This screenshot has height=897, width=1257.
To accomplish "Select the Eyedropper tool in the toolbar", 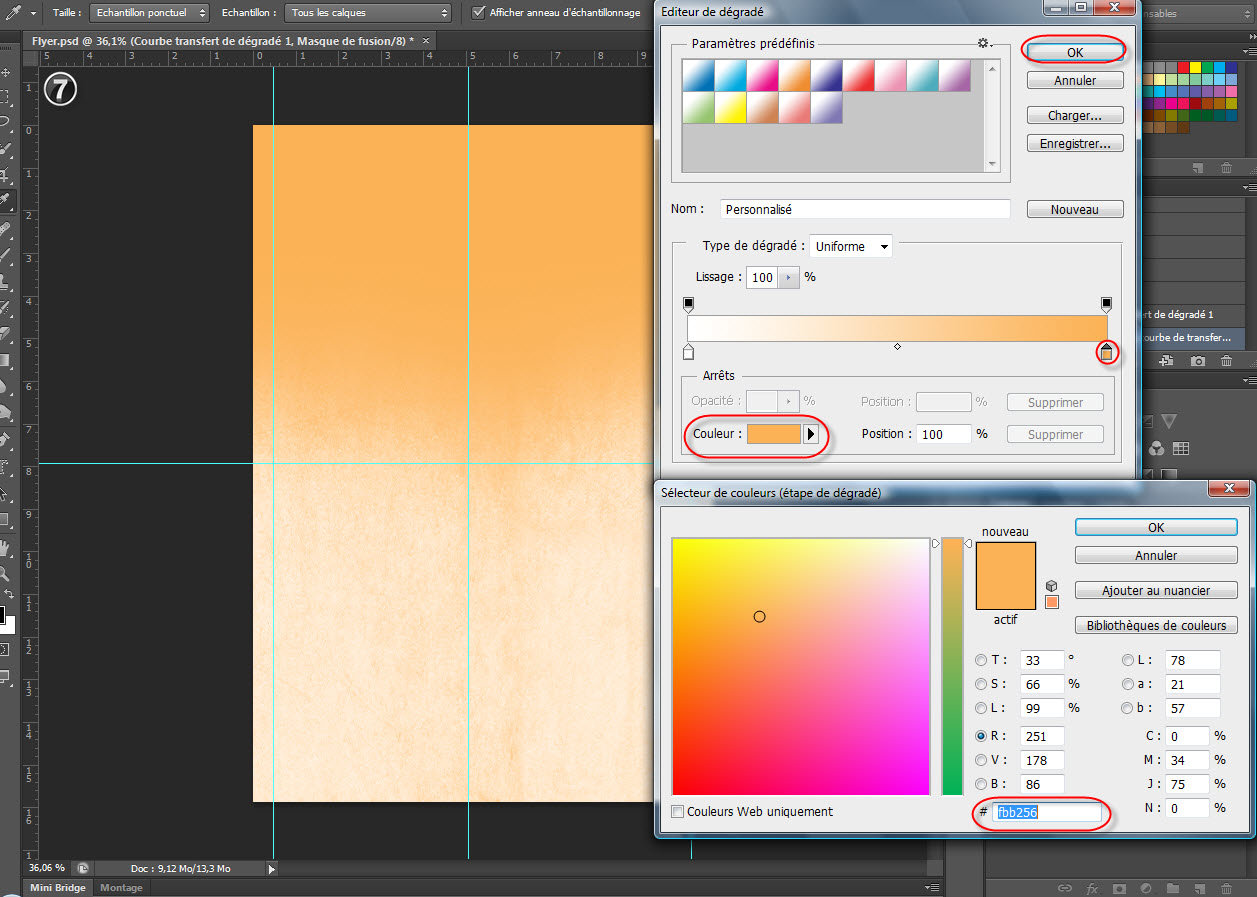I will click(x=6, y=200).
